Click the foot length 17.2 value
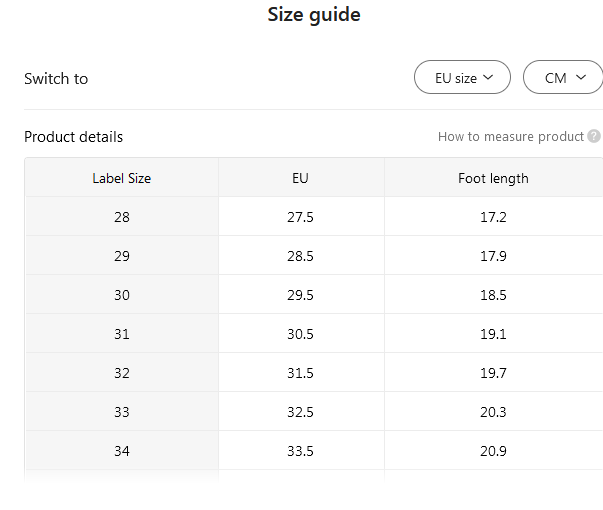603x510 pixels. click(x=493, y=217)
